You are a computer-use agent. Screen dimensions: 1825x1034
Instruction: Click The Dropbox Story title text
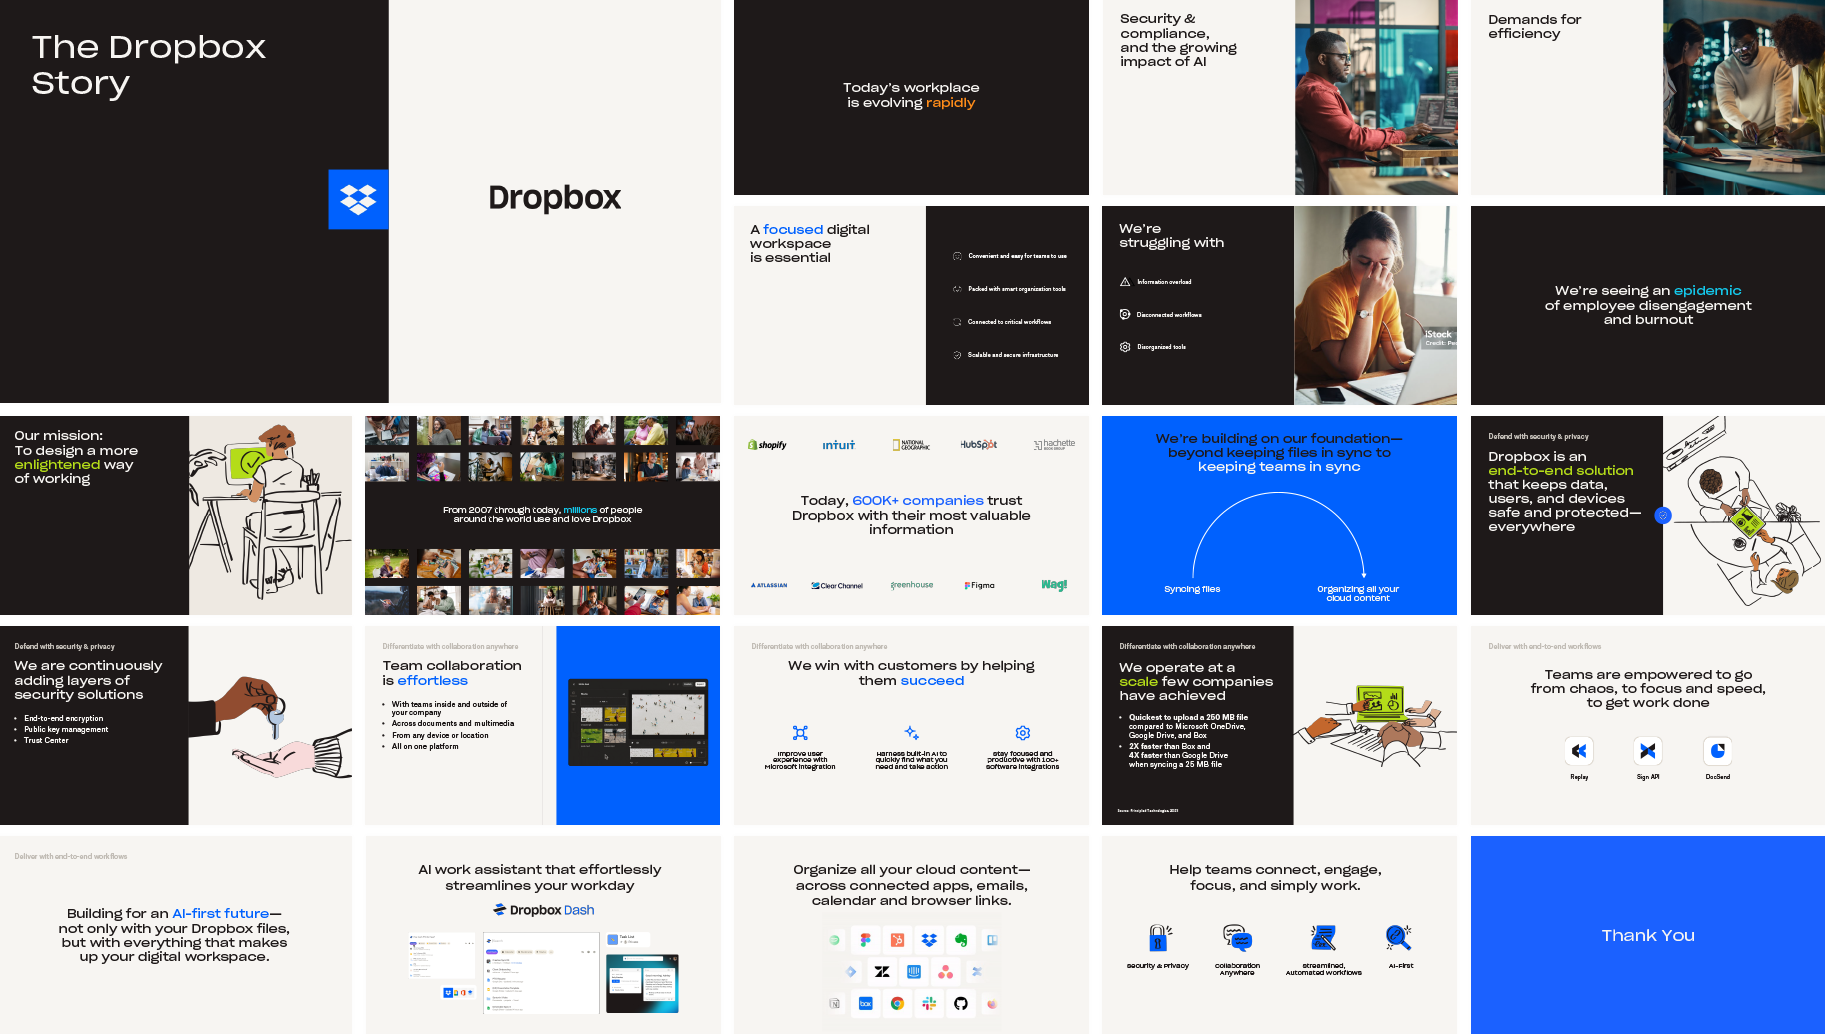coord(148,65)
